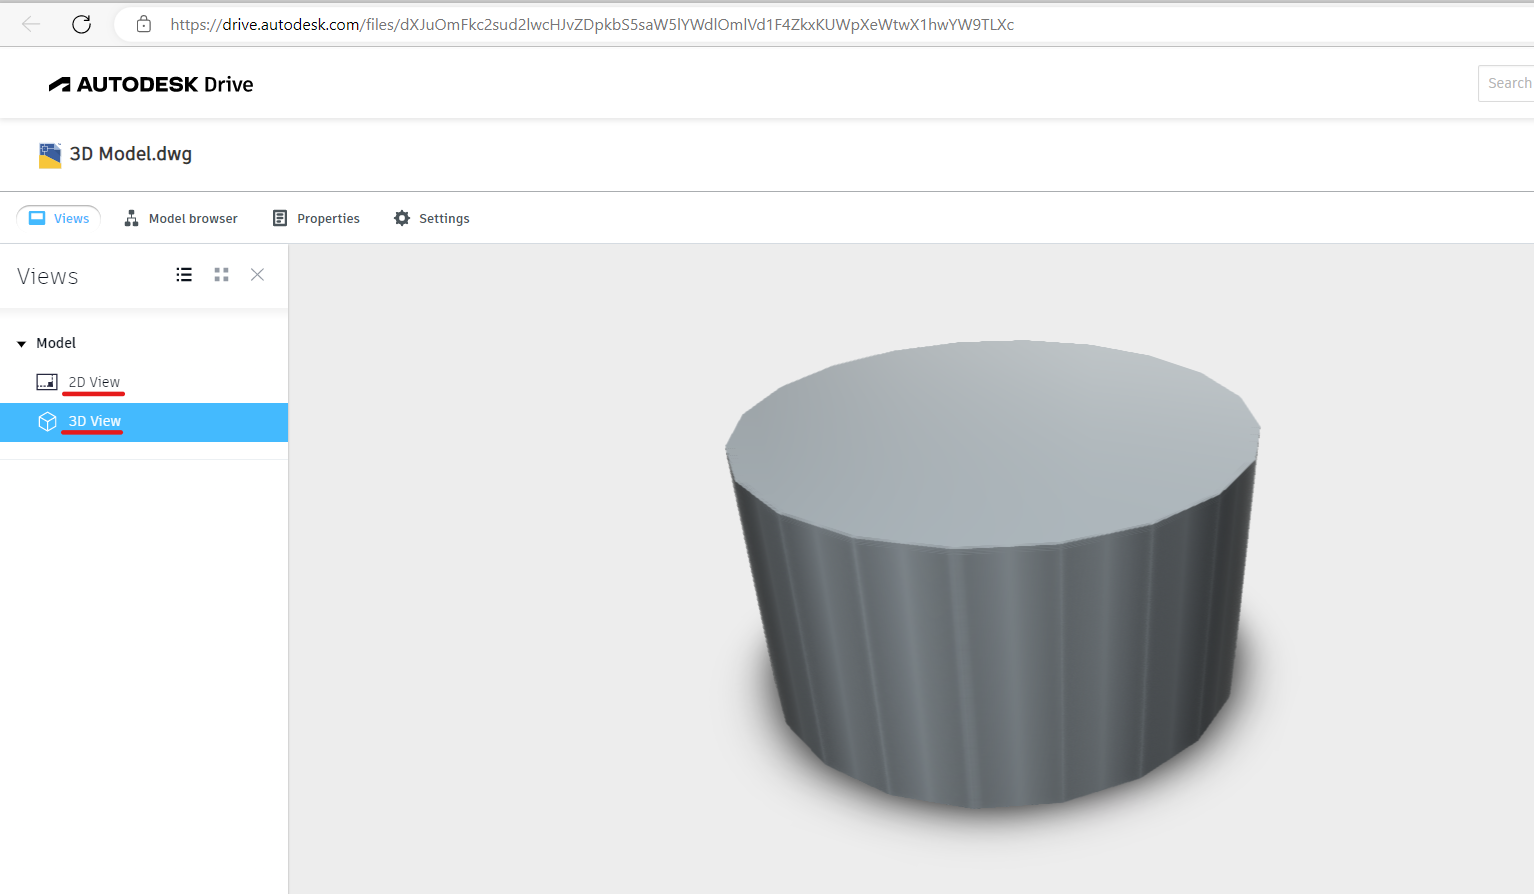Viewport: 1534px width, 894px height.
Task: Click the Views monitor icon in the tab
Action: 38,217
